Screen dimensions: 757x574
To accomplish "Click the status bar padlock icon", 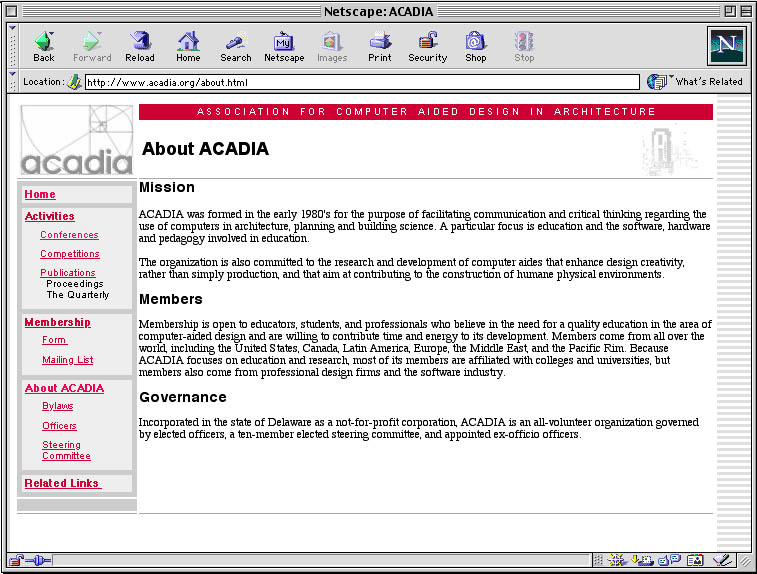I will (16, 560).
